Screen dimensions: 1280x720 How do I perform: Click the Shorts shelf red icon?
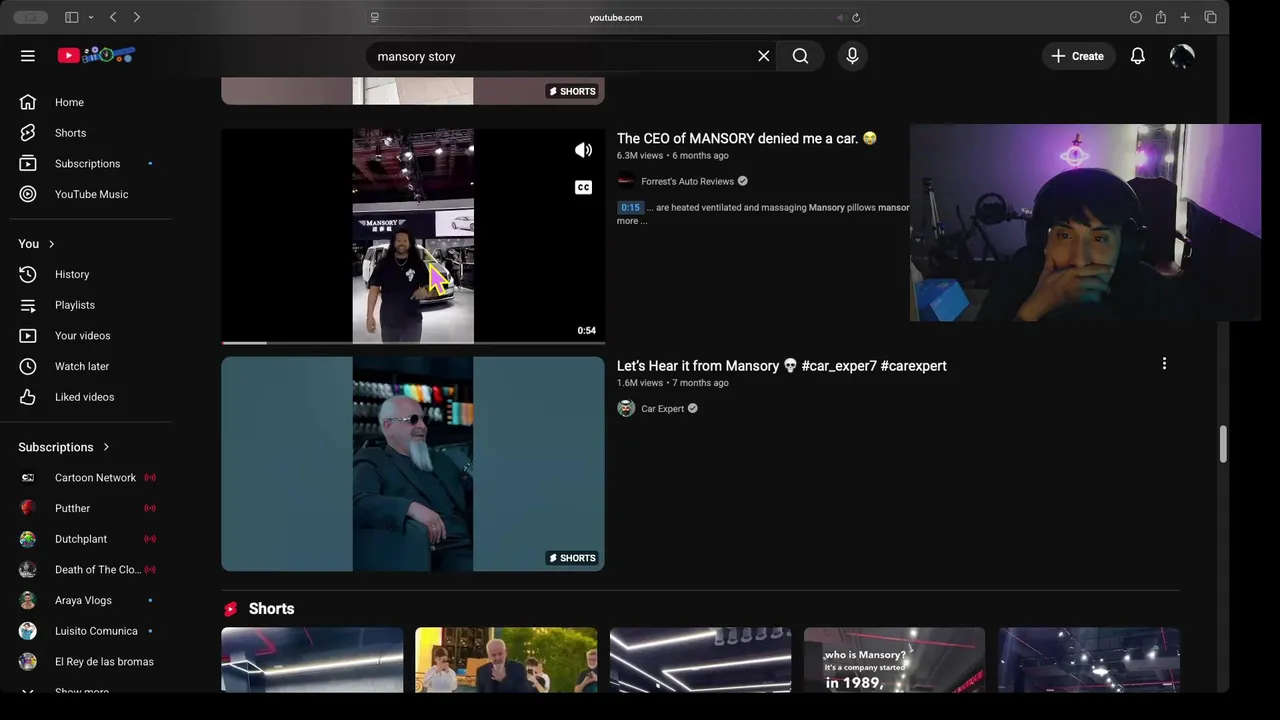[x=231, y=609]
